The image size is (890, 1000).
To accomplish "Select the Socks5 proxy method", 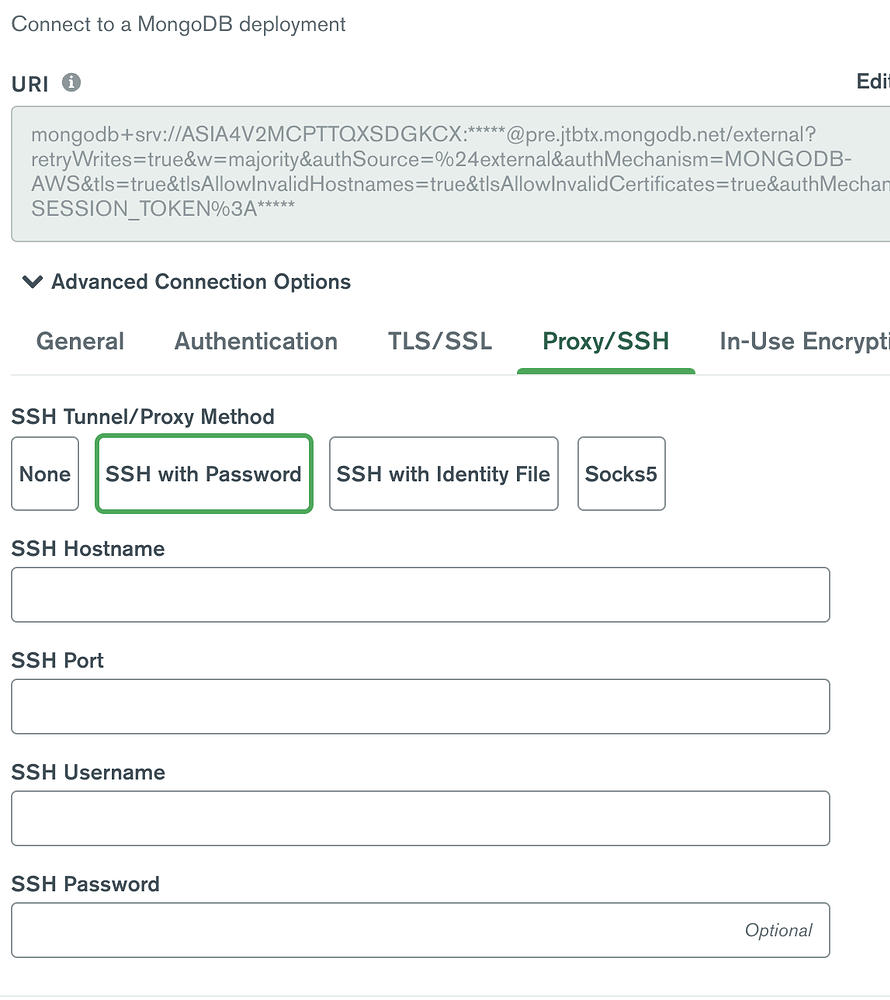I will (x=621, y=474).
